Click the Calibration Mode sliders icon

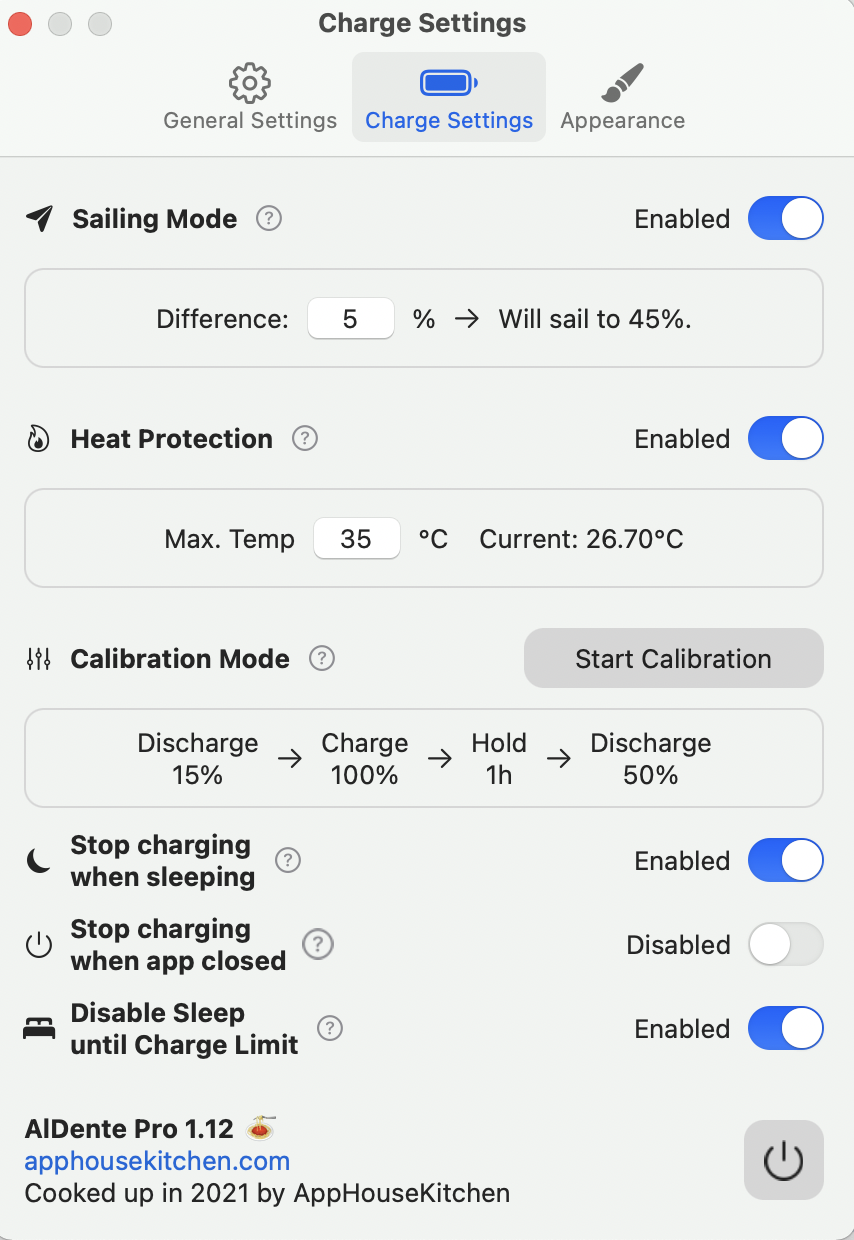pos(38,659)
